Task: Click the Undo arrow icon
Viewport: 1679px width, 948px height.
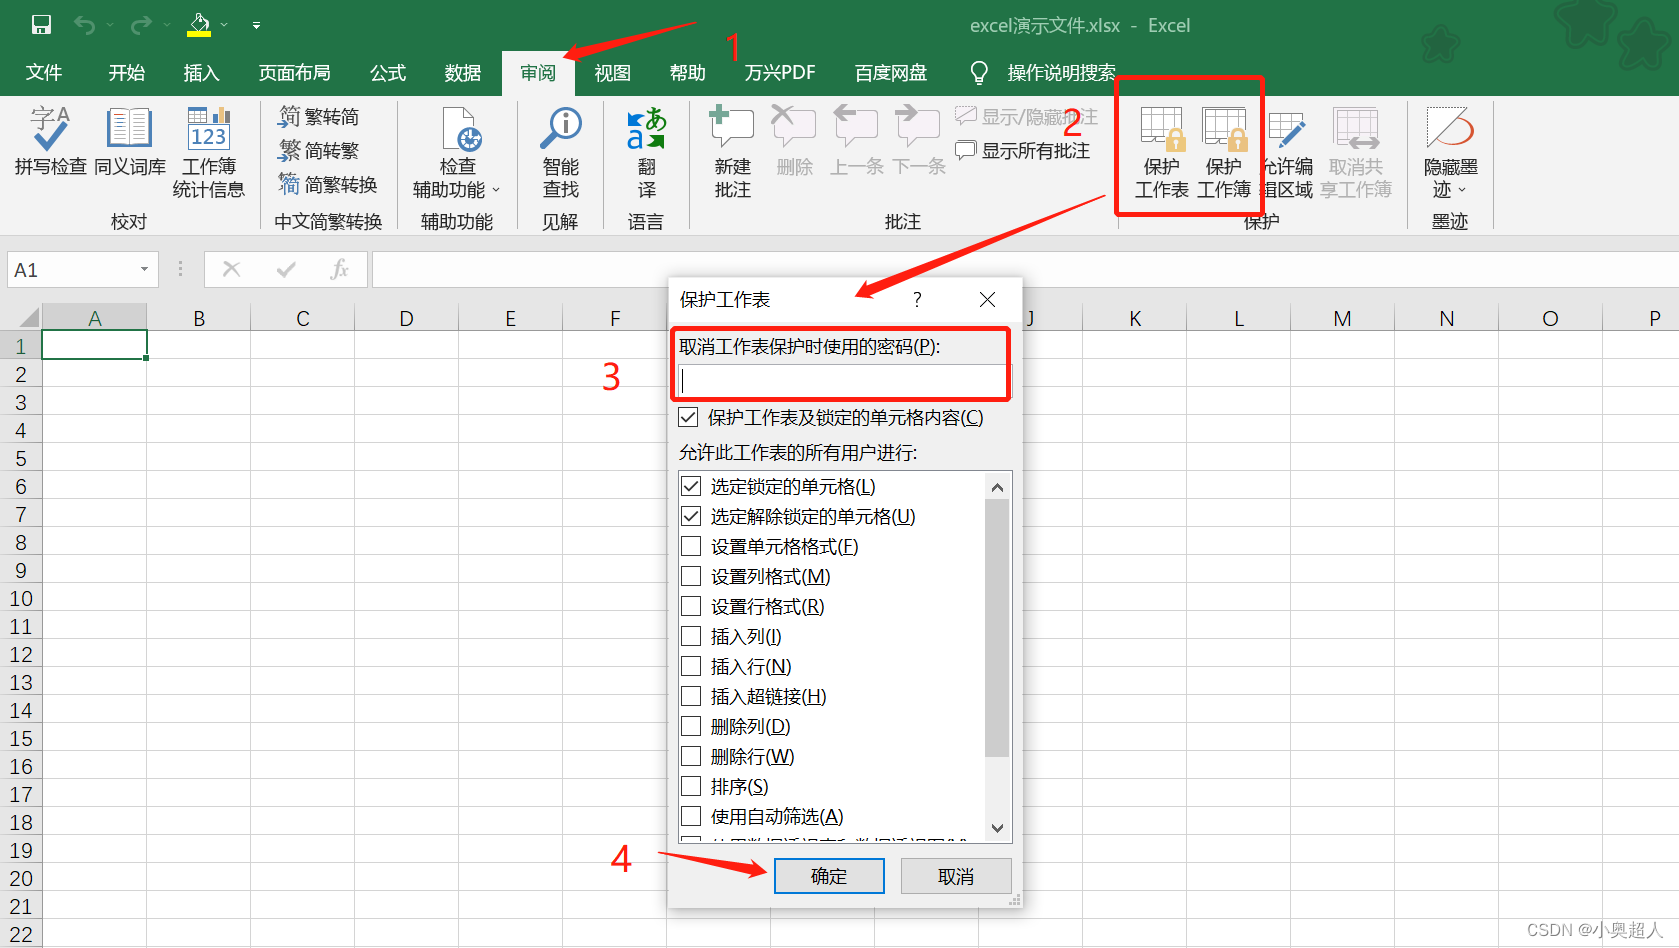Action: tap(85, 25)
